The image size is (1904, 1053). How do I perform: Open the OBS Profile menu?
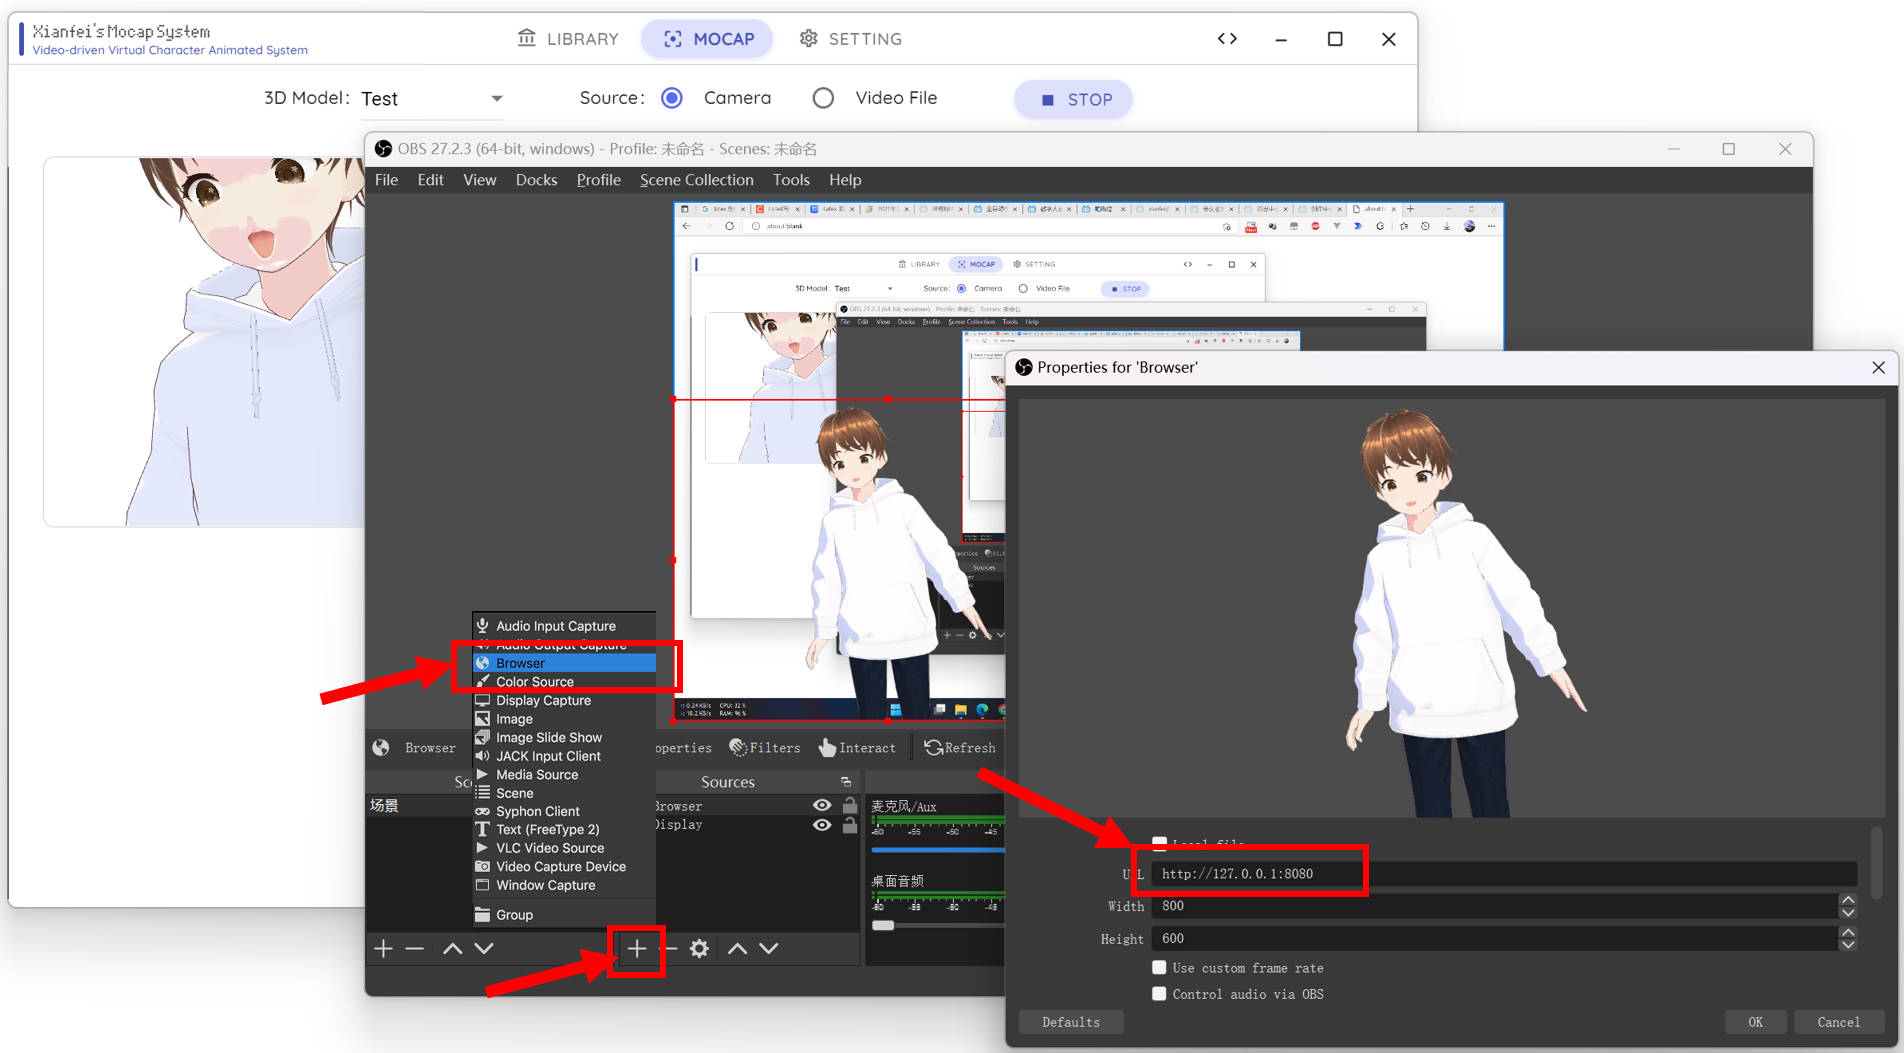point(598,180)
